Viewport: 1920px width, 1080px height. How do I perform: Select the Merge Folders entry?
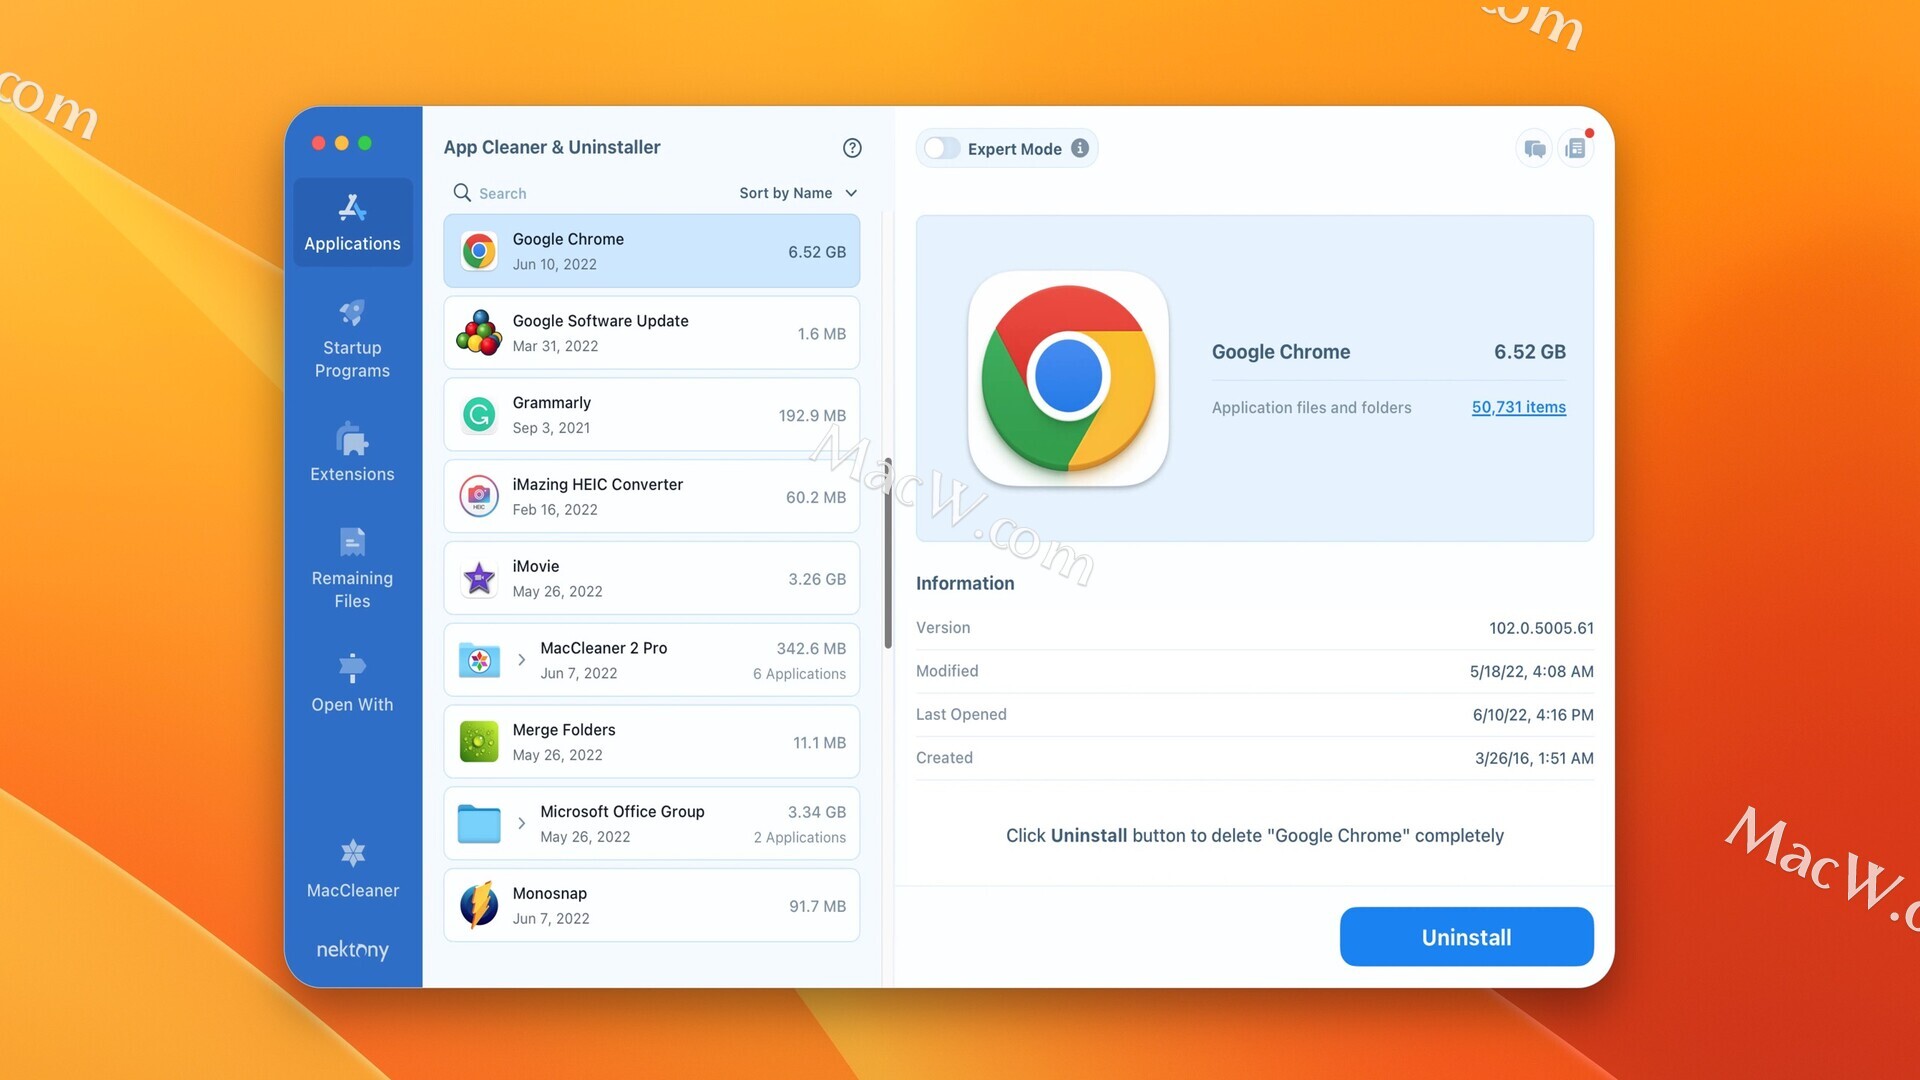pos(652,742)
